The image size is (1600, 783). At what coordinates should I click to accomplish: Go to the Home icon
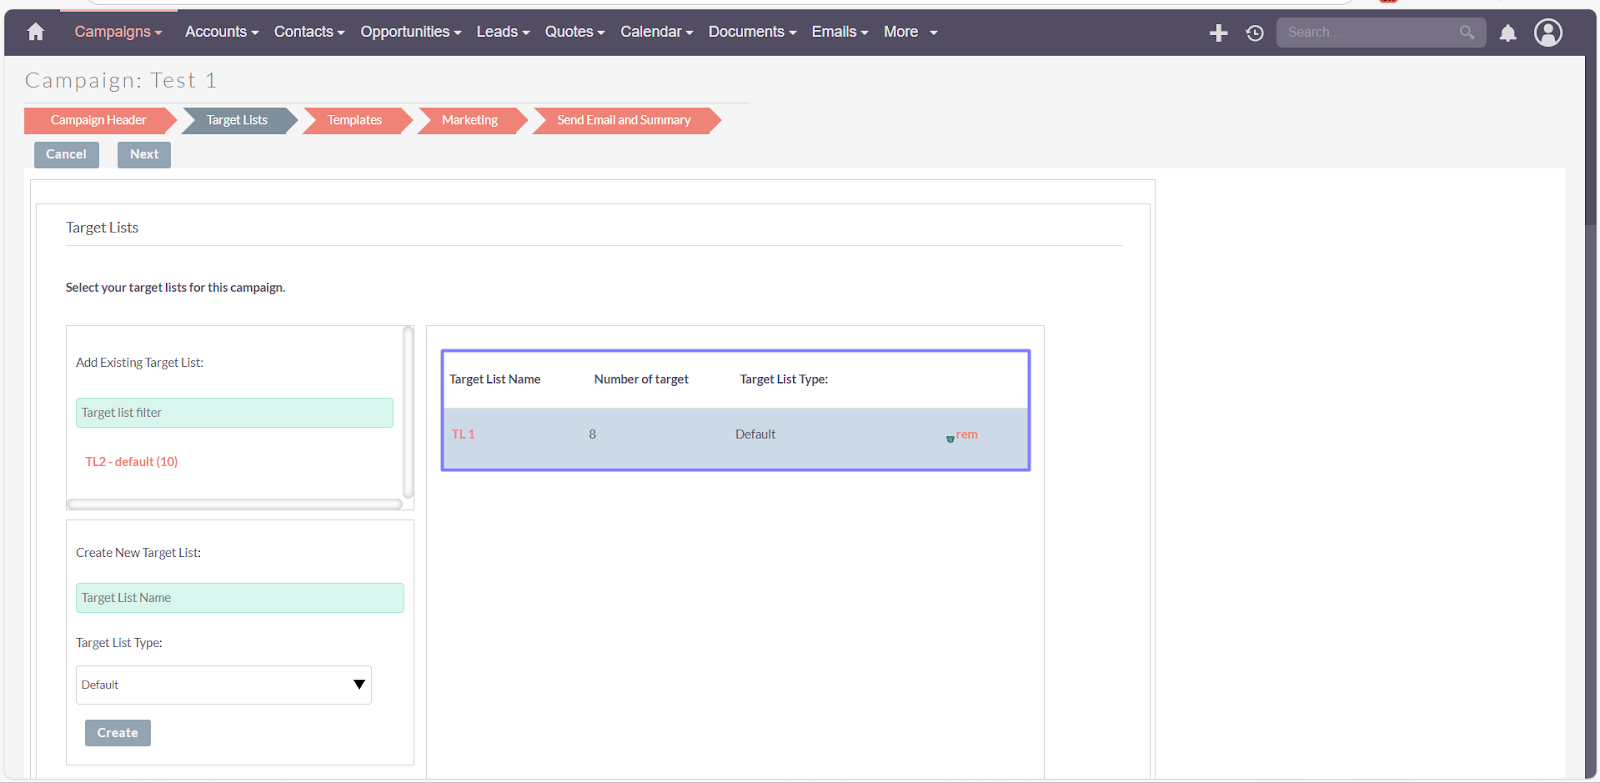(36, 32)
